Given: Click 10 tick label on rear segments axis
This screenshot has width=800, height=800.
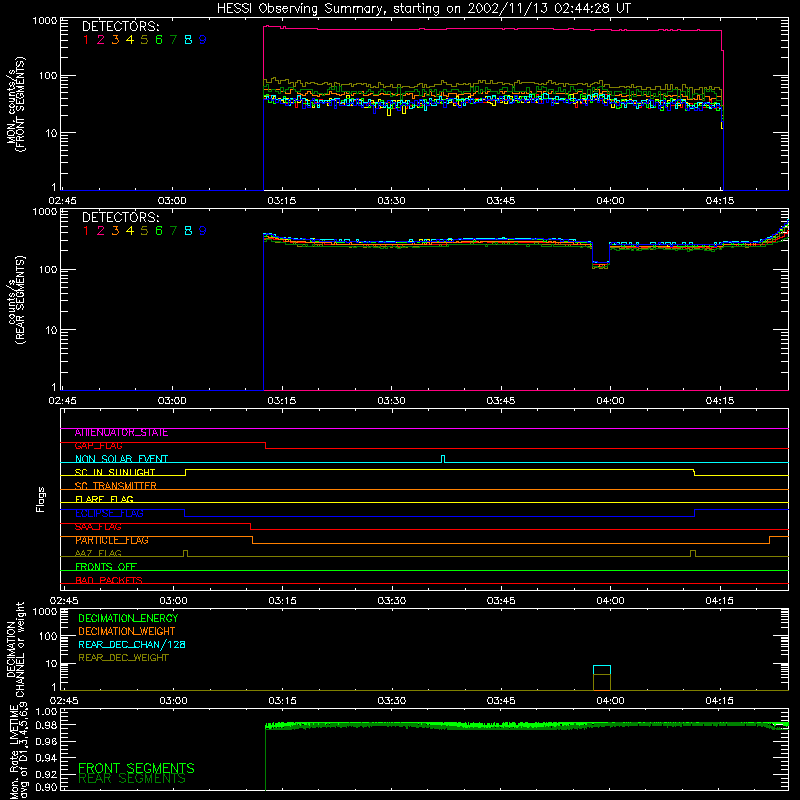Looking at the screenshot, I should (x=52, y=330).
